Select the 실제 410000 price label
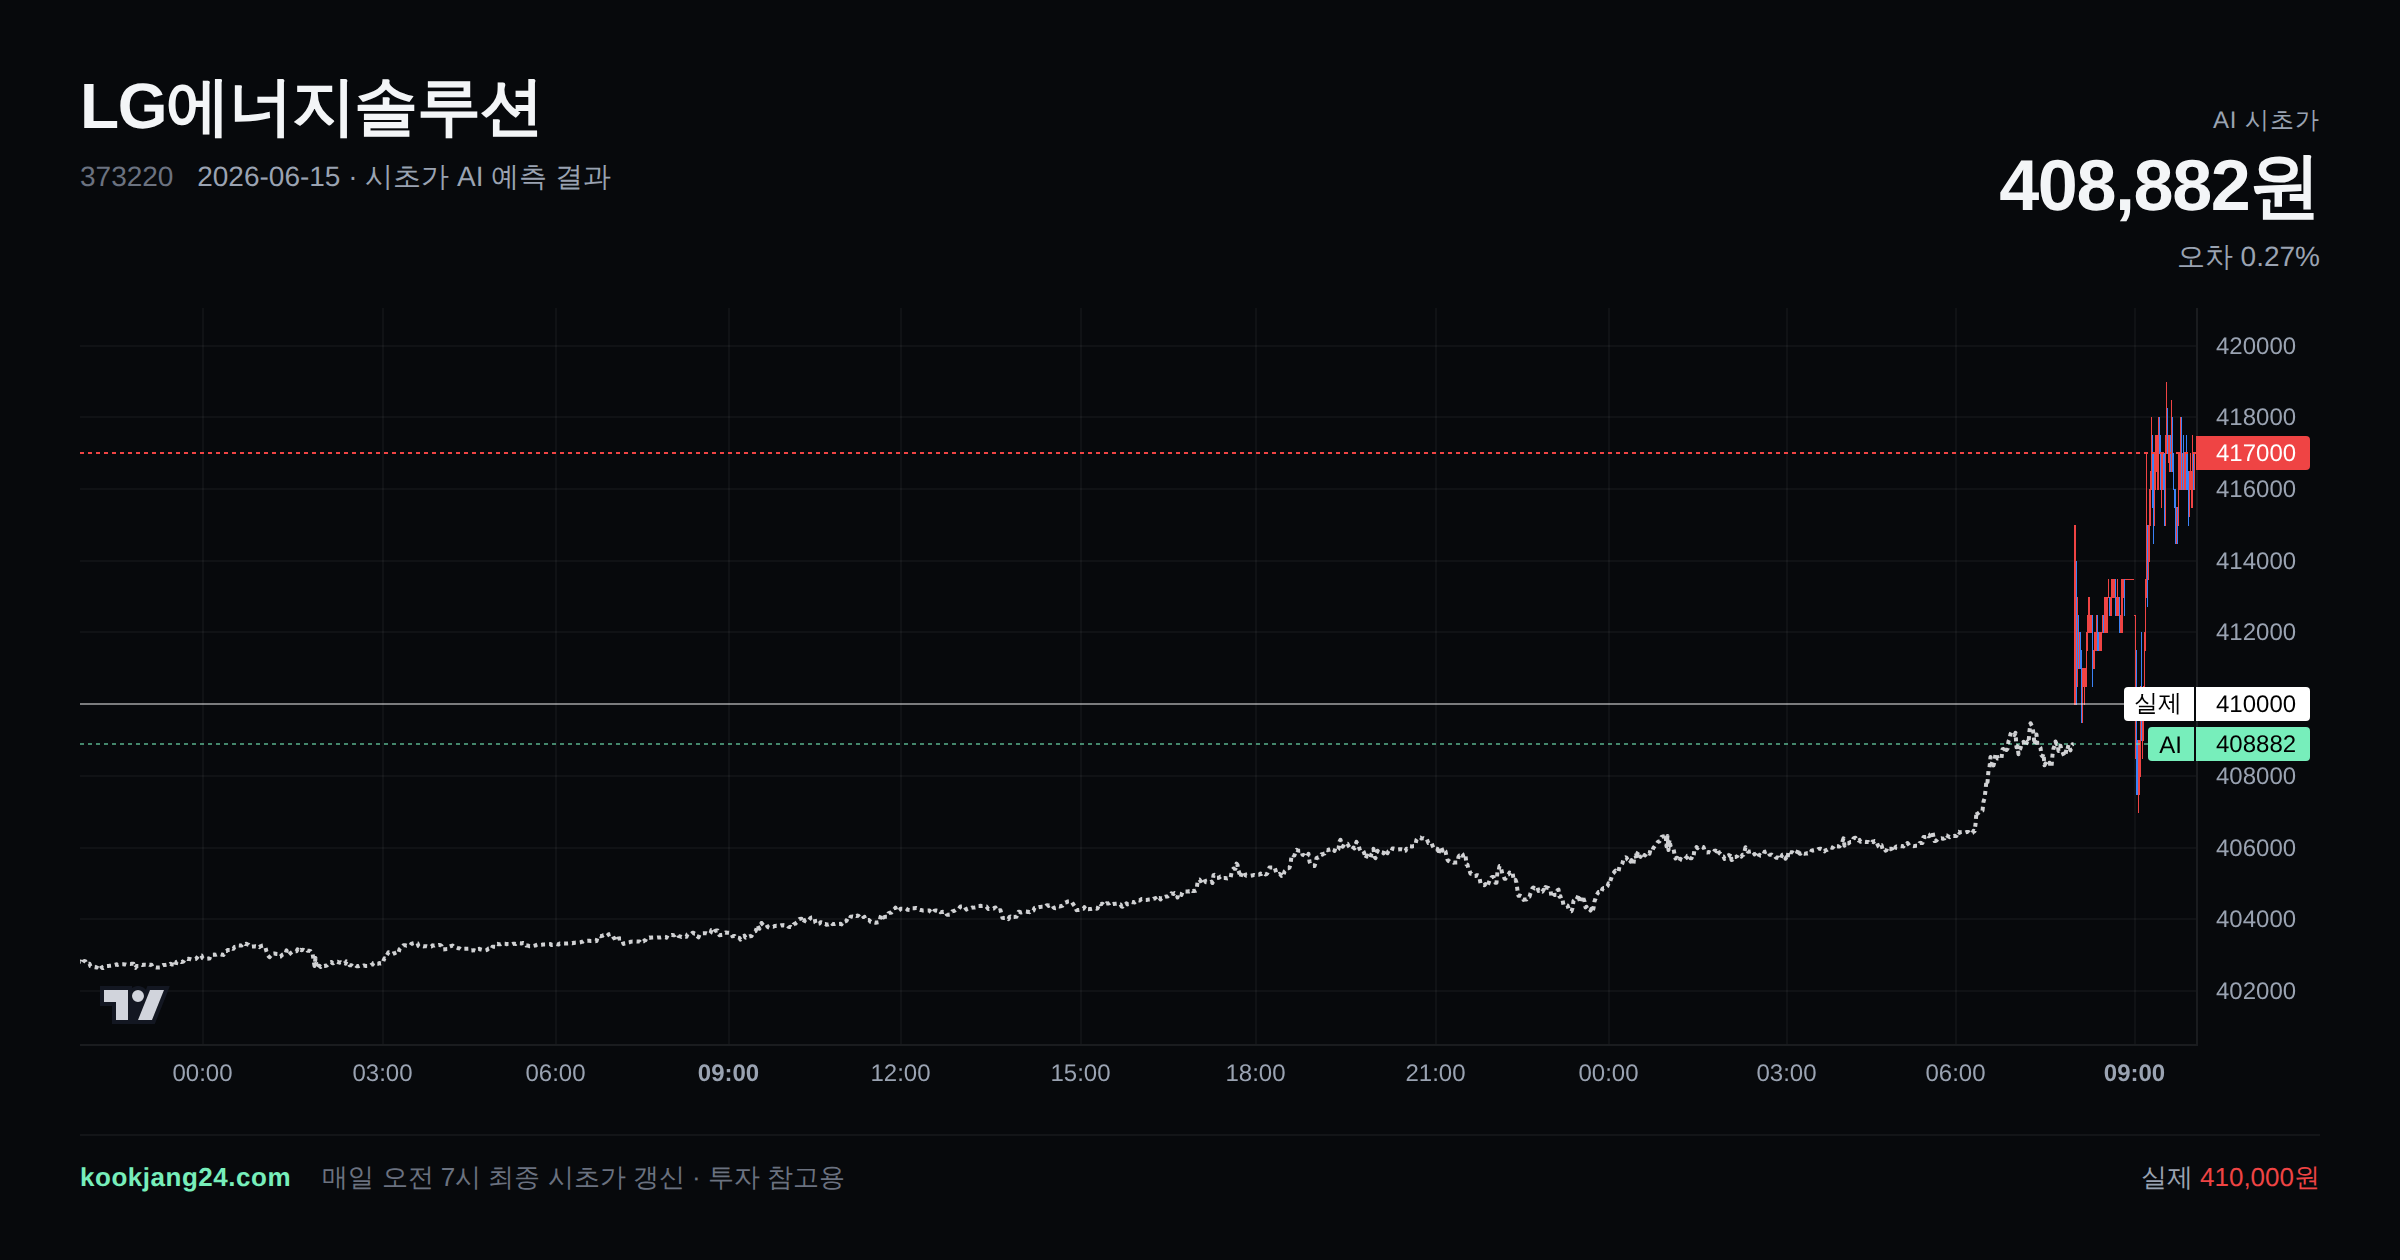This screenshot has width=2400, height=1260. coord(2217,704)
